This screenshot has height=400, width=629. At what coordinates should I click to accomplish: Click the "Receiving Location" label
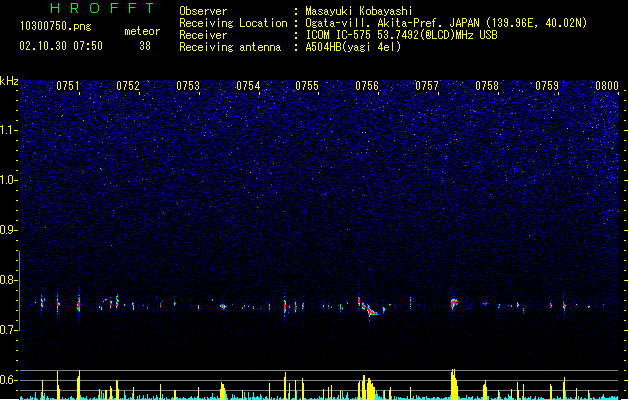click(x=233, y=23)
